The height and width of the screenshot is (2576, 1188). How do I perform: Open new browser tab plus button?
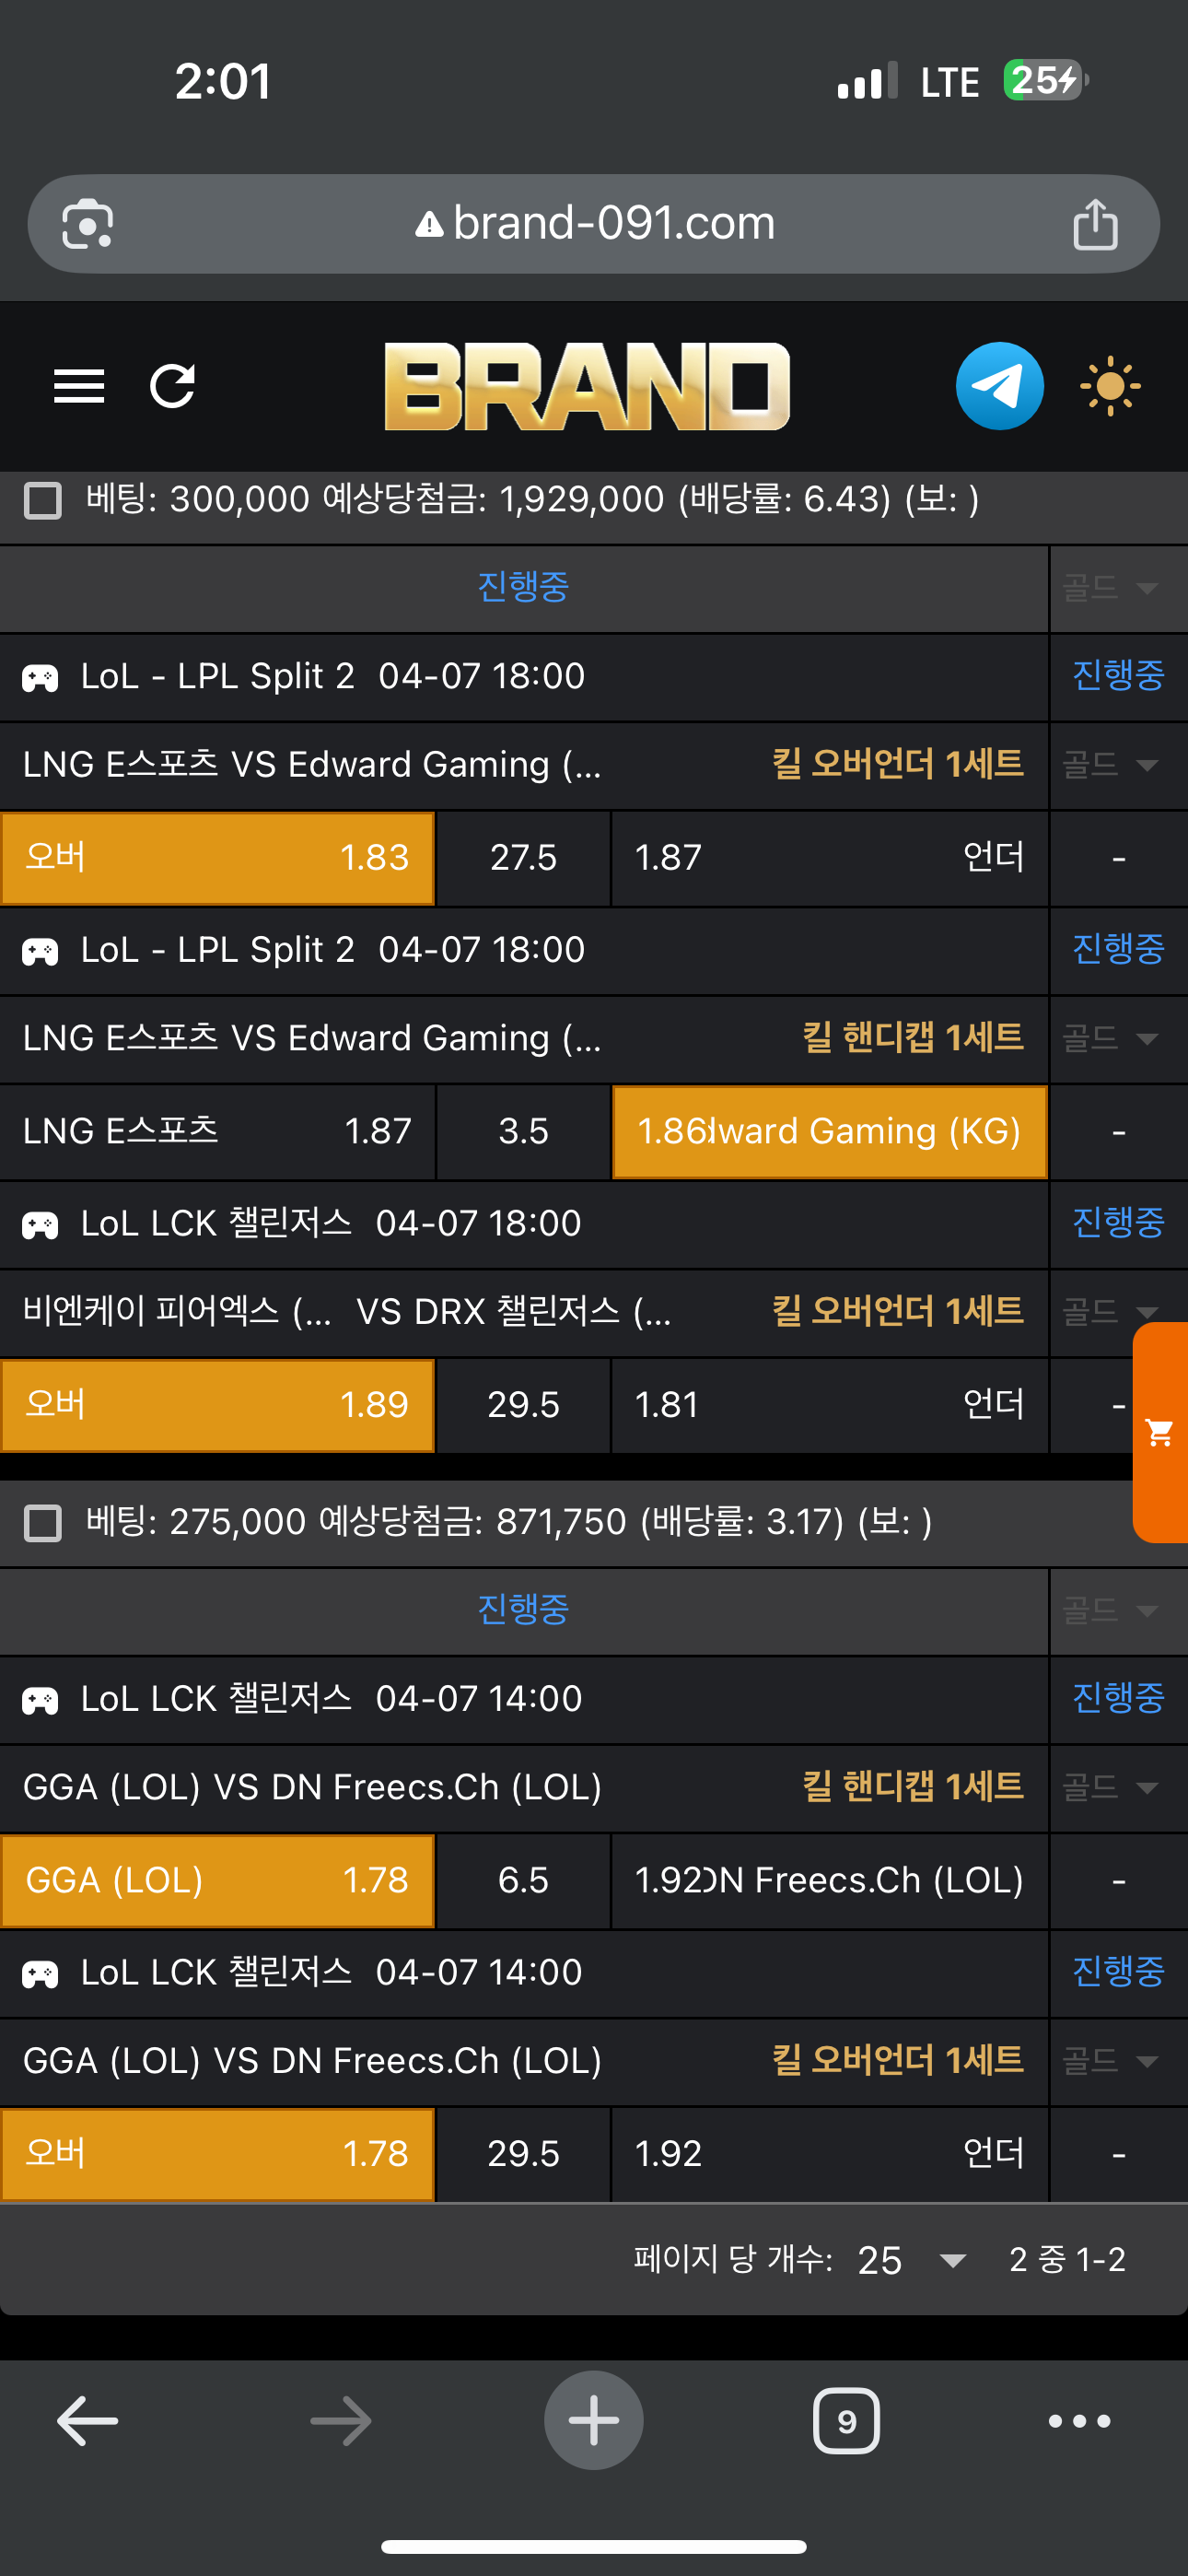click(593, 2421)
